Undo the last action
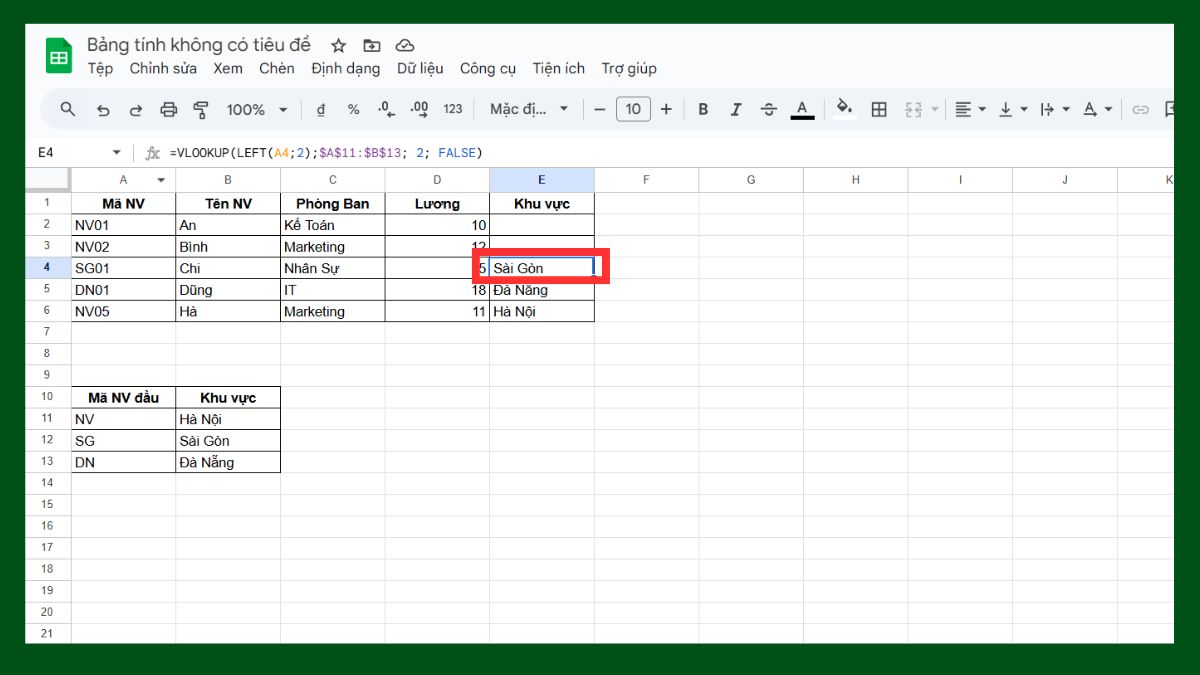Viewport: 1200px width, 675px height. tap(102, 109)
